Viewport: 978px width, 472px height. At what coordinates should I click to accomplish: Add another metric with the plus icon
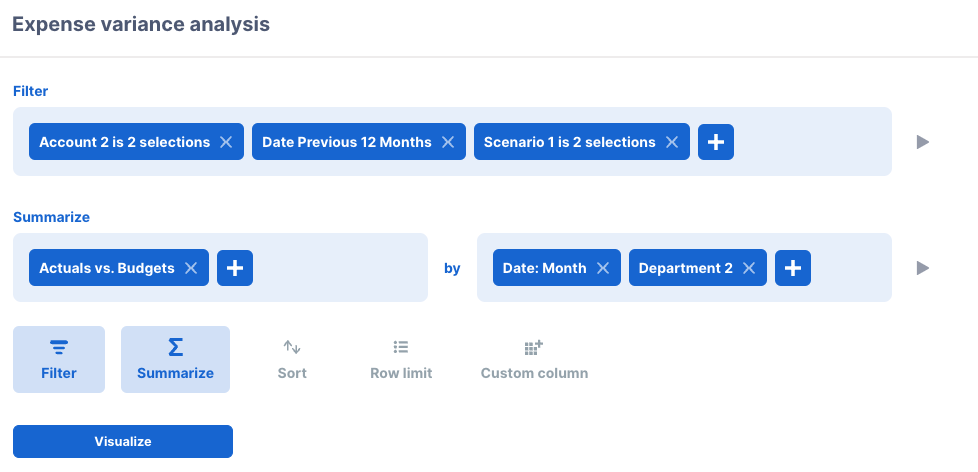tap(235, 268)
